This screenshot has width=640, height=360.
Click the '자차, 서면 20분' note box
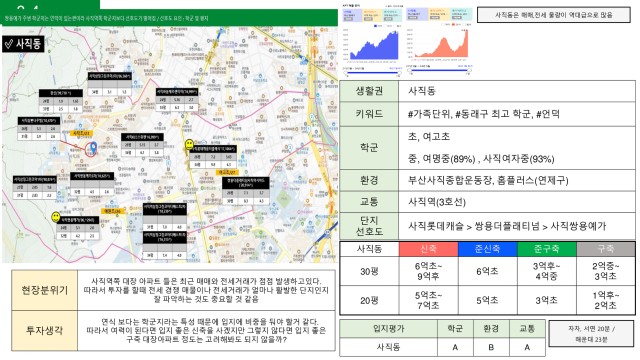(591, 334)
